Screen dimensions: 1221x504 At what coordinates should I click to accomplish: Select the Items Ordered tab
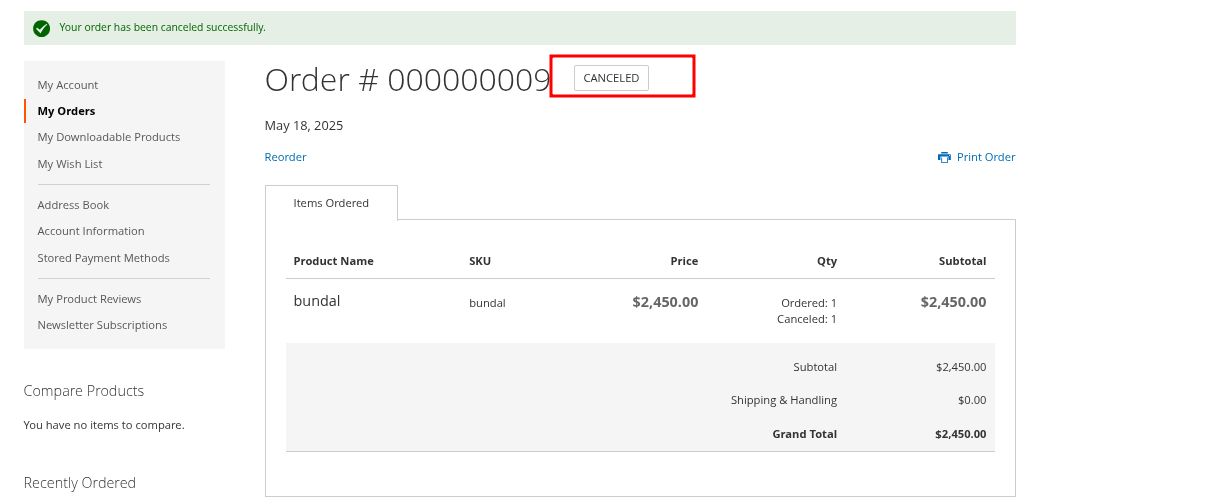coord(331,203)
